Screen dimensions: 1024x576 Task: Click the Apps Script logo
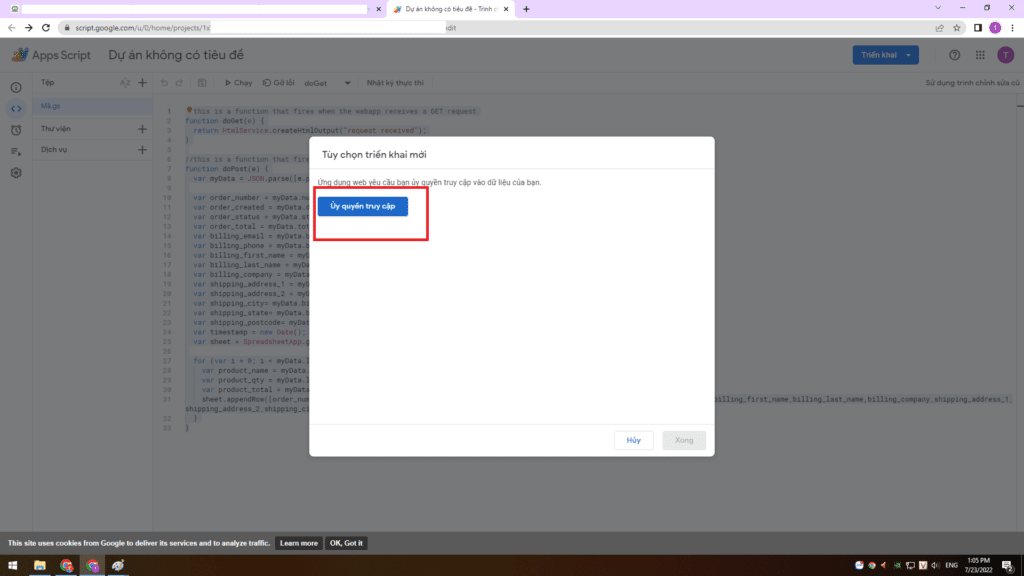tap(51, 56)
